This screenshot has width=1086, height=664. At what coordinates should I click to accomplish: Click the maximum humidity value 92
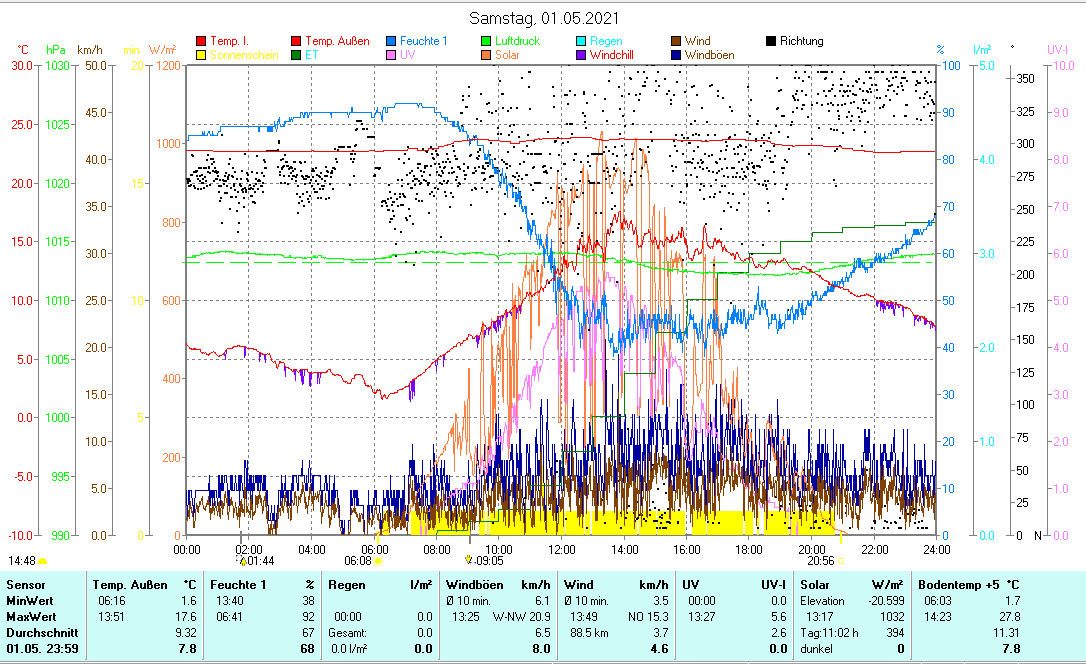(x=308, y=617)
